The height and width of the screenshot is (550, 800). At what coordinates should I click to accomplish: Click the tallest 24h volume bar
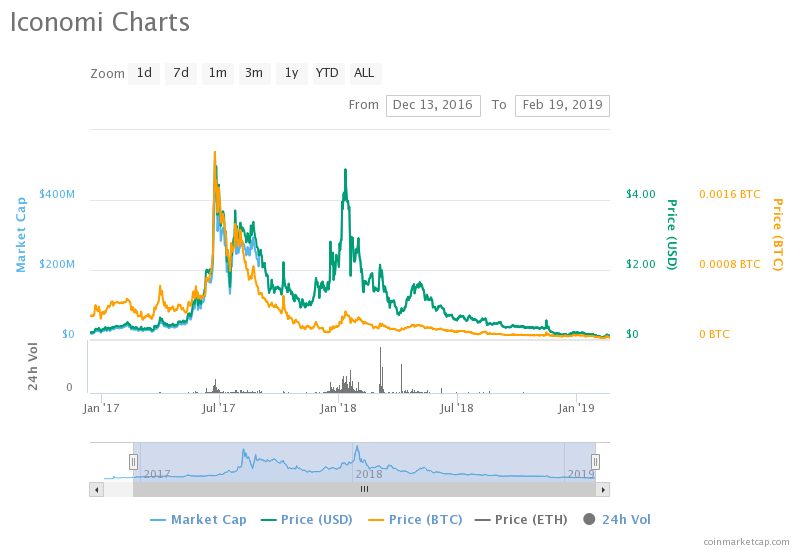[381, 370]
